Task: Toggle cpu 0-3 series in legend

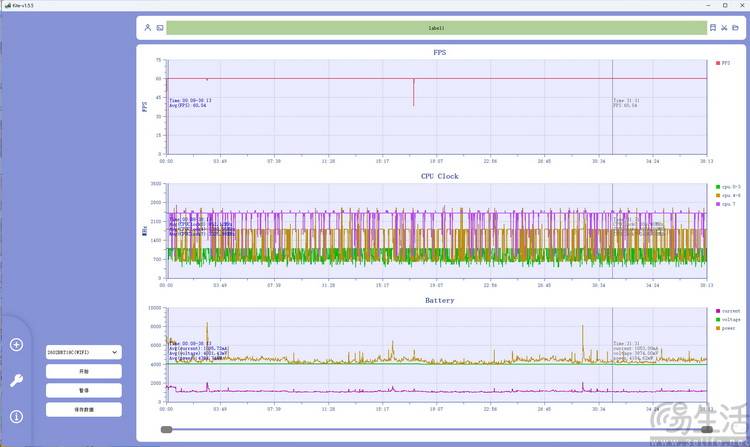Action: (727, 187)
